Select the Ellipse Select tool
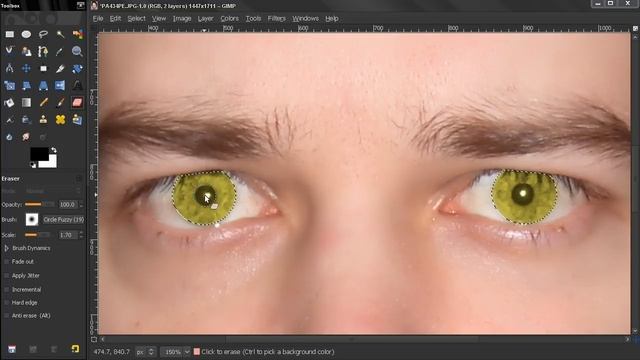Viewport: 640px width, 360px height. click(x=26, y=34)
